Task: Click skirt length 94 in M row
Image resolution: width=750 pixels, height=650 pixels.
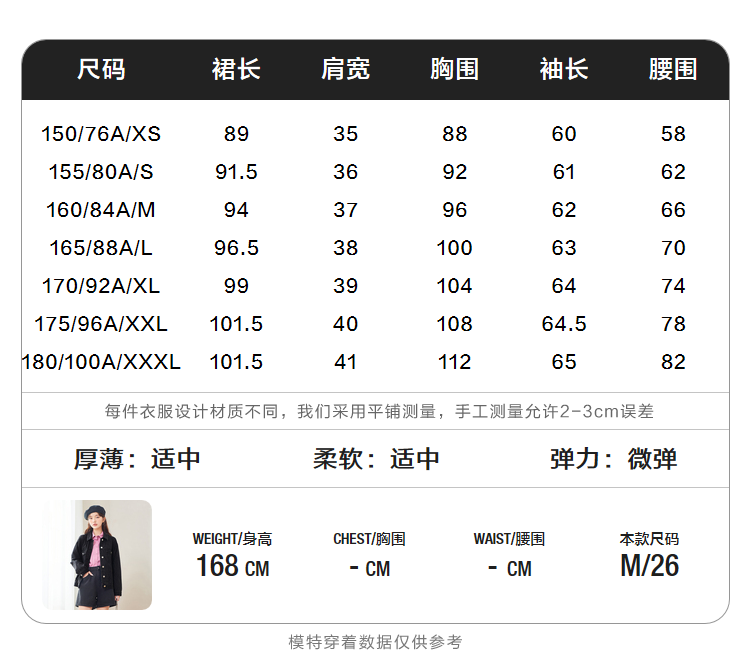Action: point(236,210)
